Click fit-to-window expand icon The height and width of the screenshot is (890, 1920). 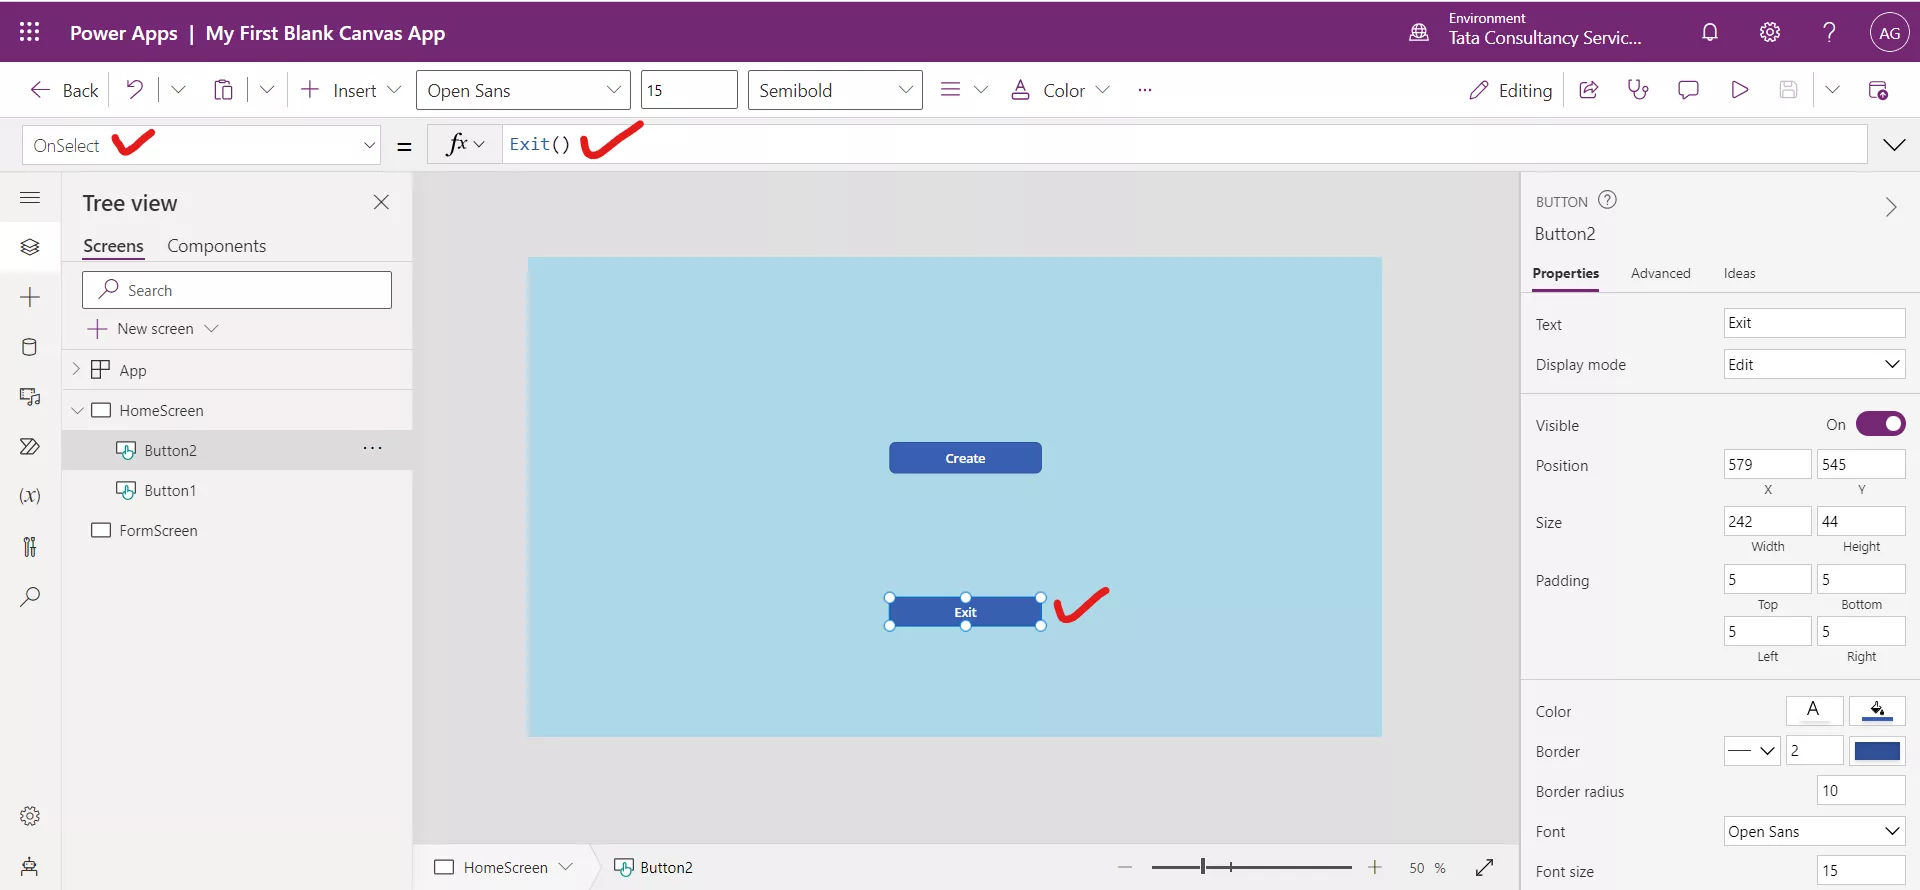(x=1485, y=867)
